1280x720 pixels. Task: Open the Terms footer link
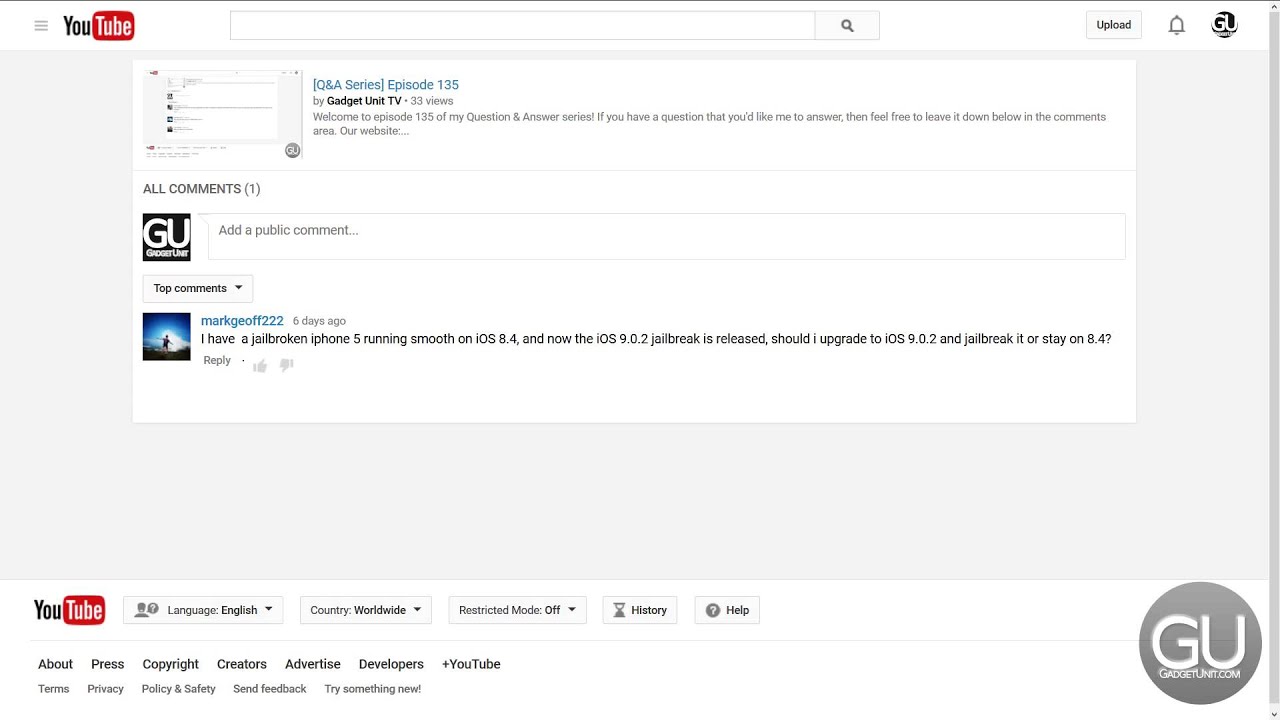[54, 689]
